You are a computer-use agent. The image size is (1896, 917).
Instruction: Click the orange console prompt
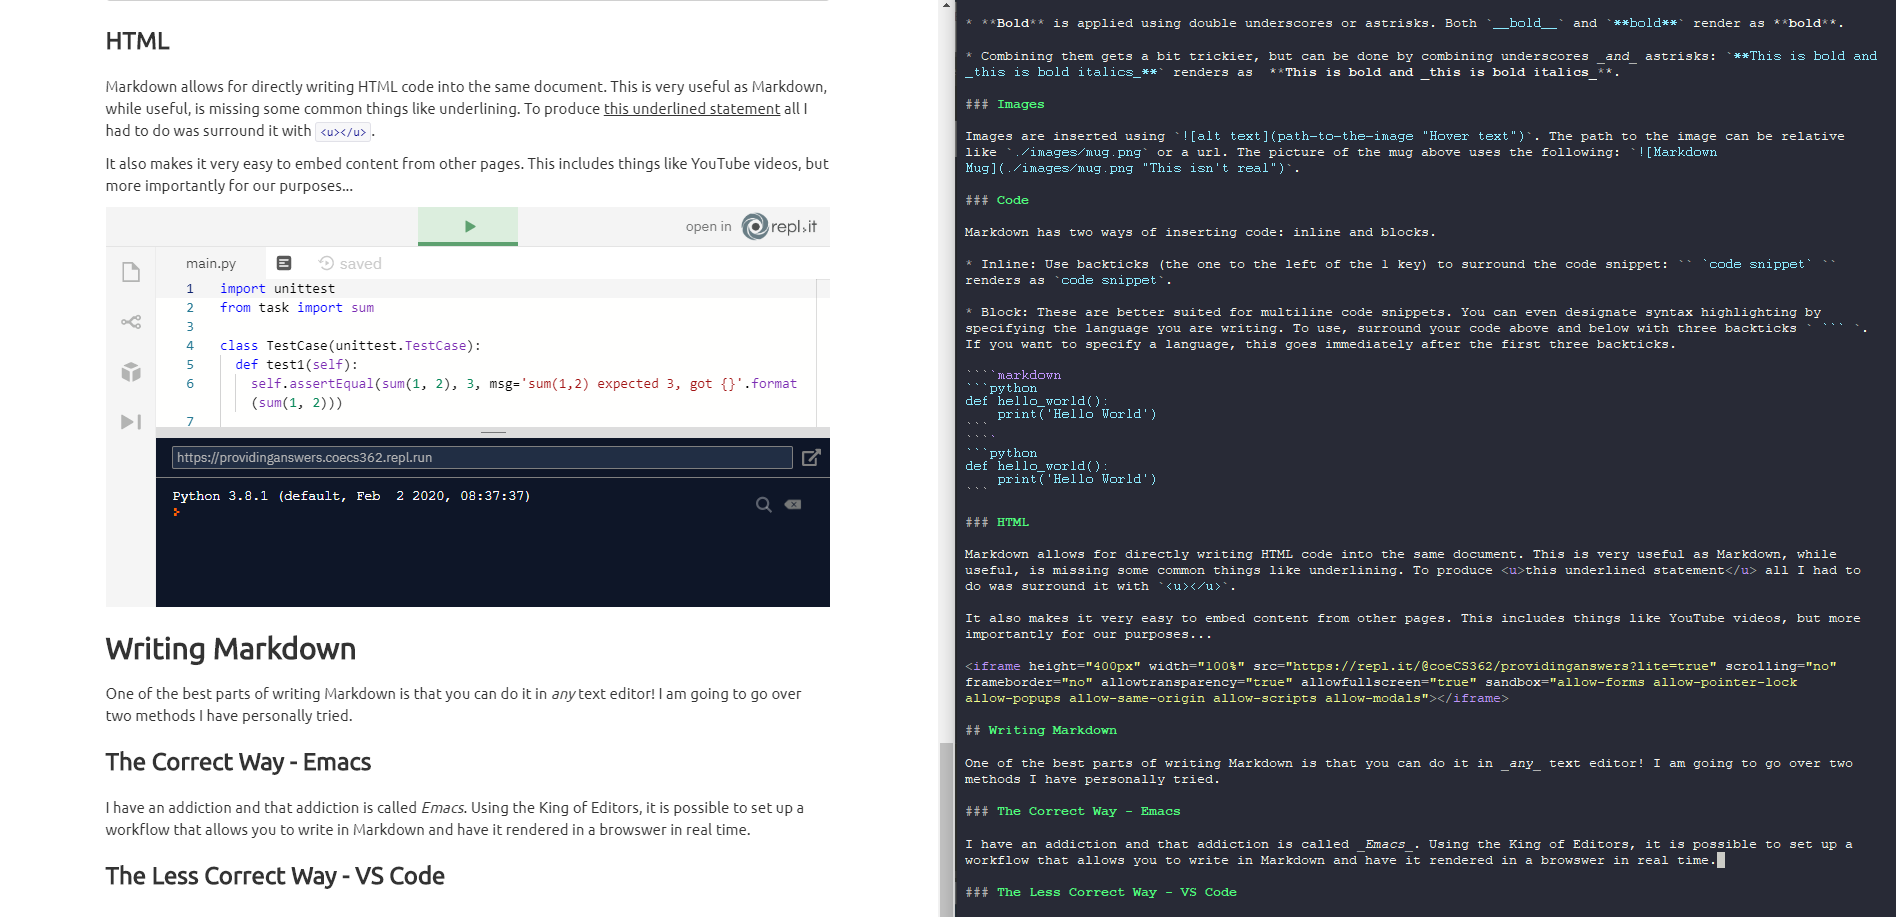tap(176, 511)
